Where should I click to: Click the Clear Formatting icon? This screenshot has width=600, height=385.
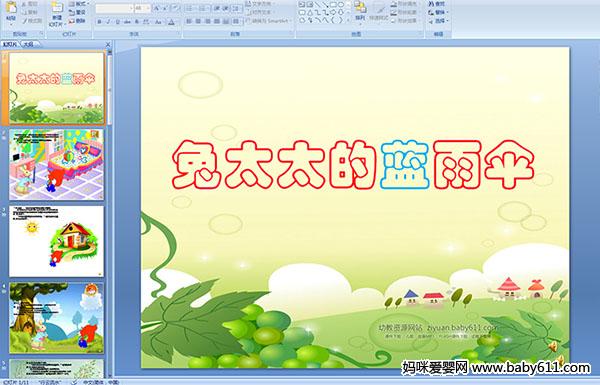175,8
